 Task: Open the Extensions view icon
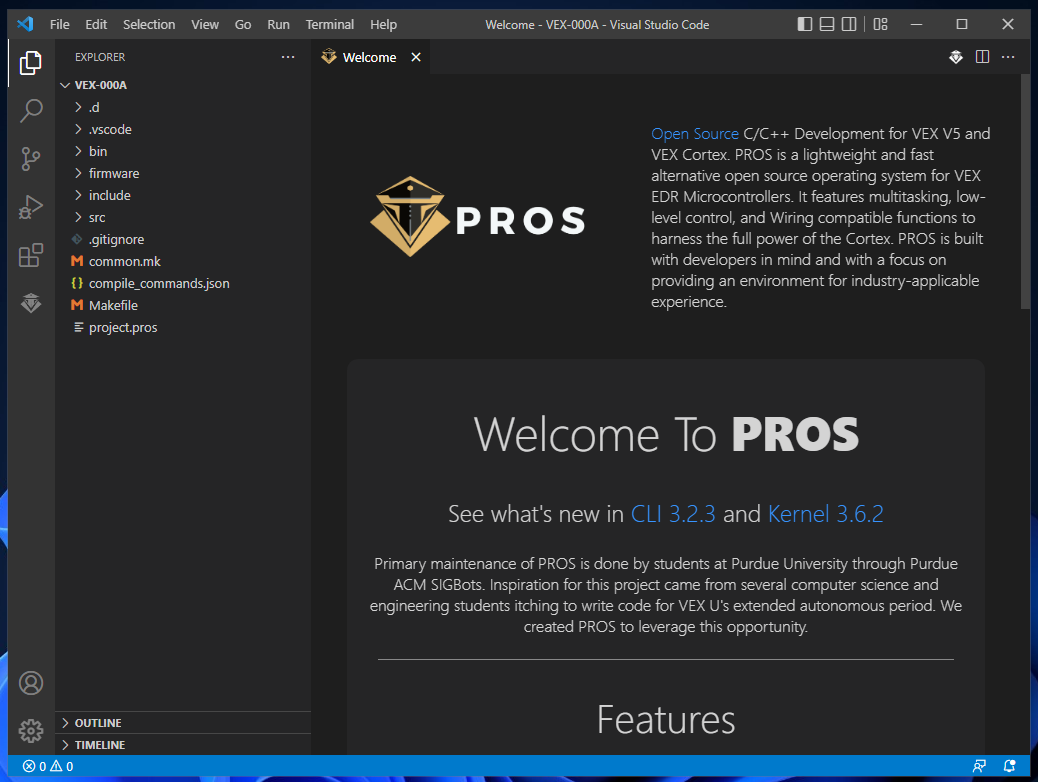30,255
